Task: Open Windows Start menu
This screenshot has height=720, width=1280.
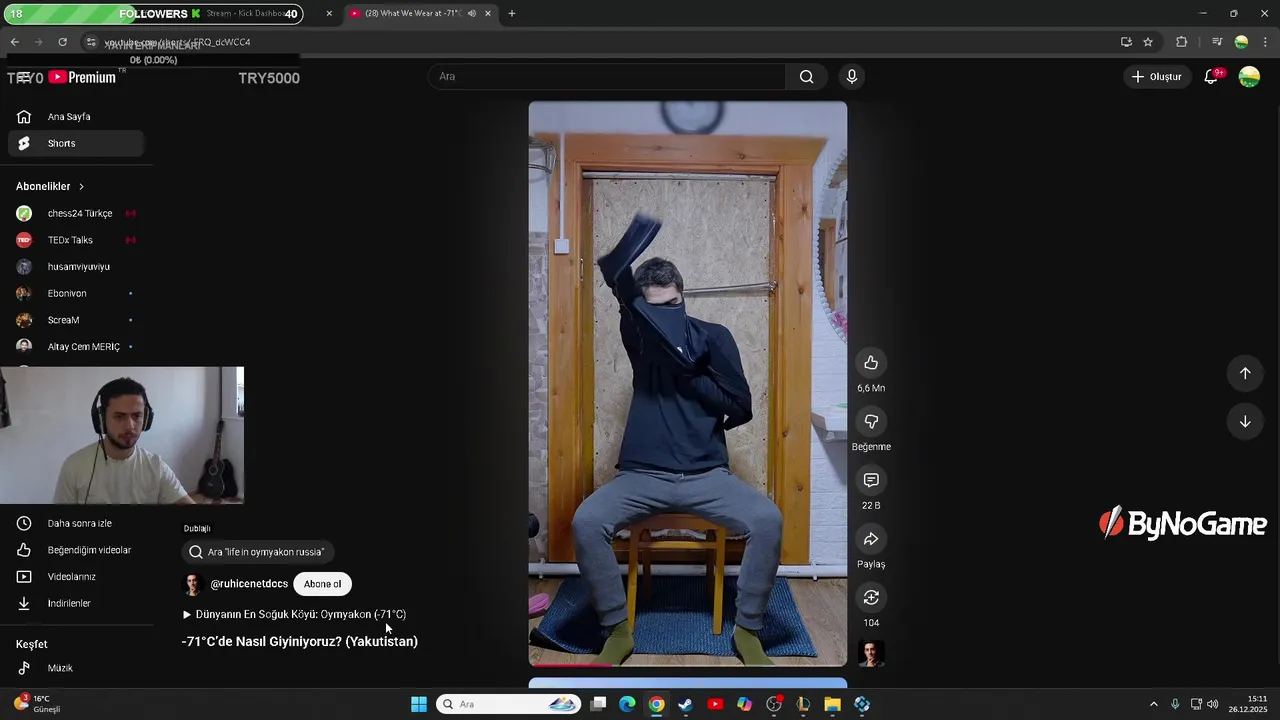Action: coord(419,704)
